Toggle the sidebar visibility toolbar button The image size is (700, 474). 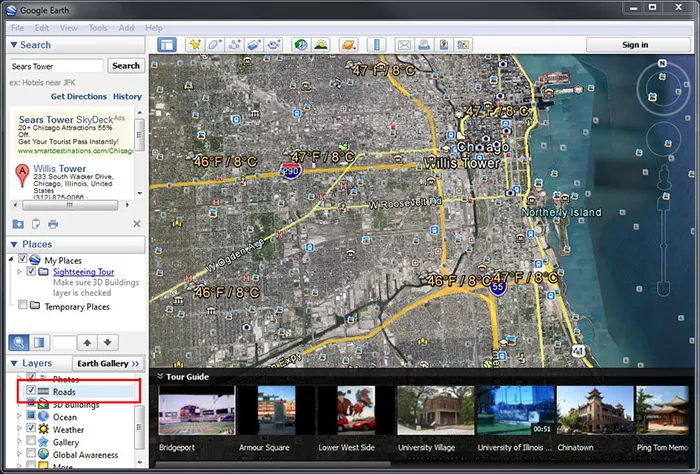(167, 45)
